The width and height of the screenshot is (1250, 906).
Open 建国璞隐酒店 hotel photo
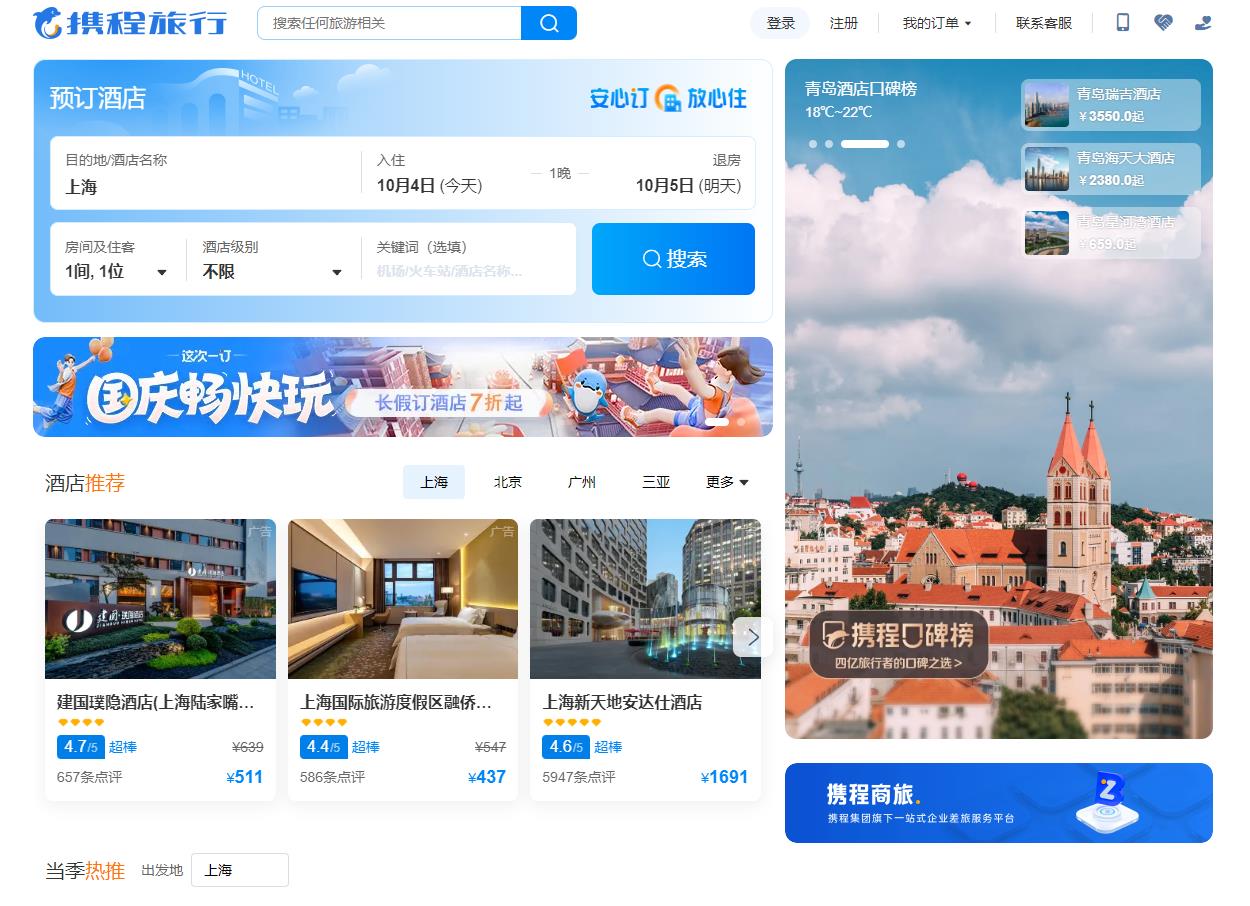tap(160, 599)
